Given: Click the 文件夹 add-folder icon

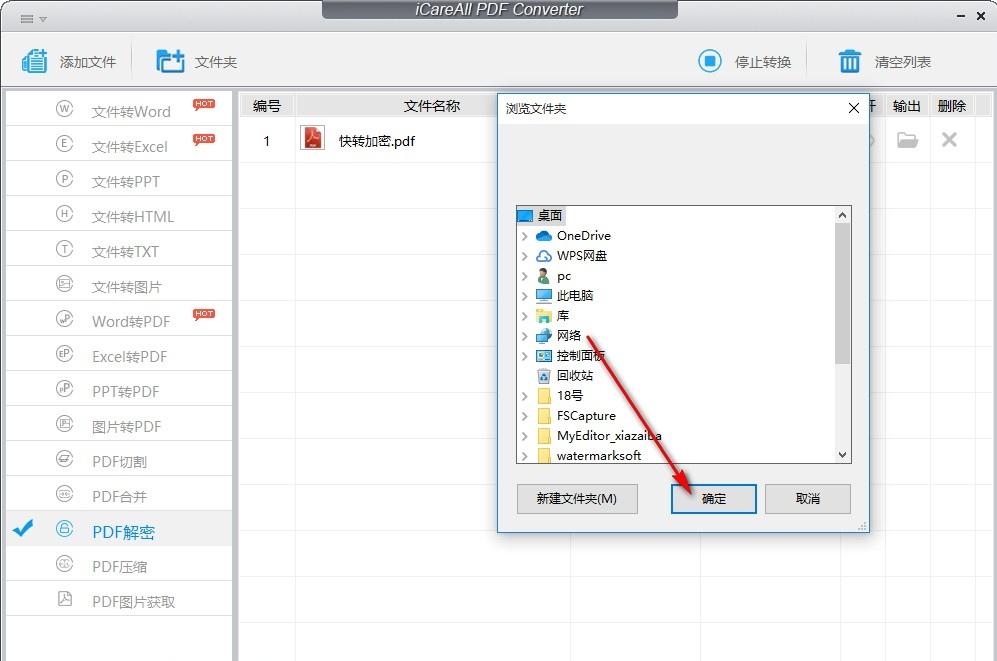Looking at the screenshot, I should [x=170, y=61].
